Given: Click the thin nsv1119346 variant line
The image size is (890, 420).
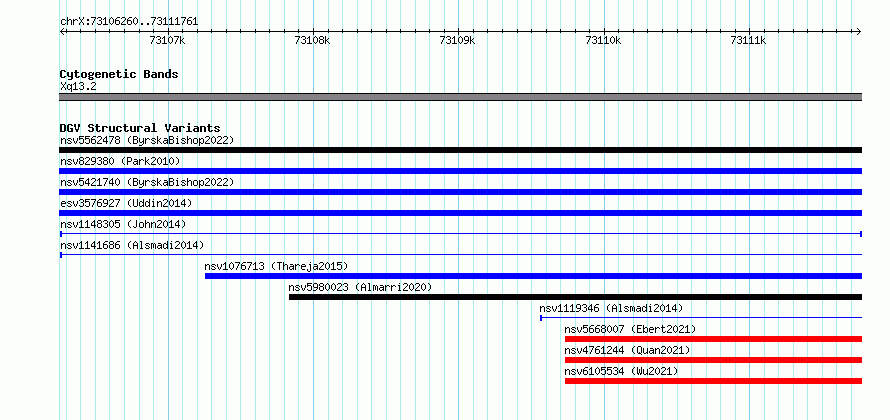Looking at the screenshot, I should [x=701, y=318].
